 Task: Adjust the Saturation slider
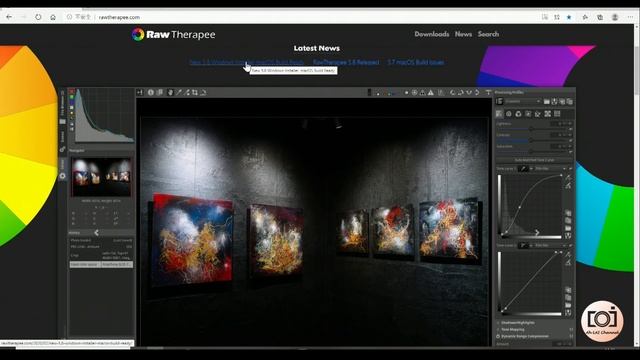532,151
